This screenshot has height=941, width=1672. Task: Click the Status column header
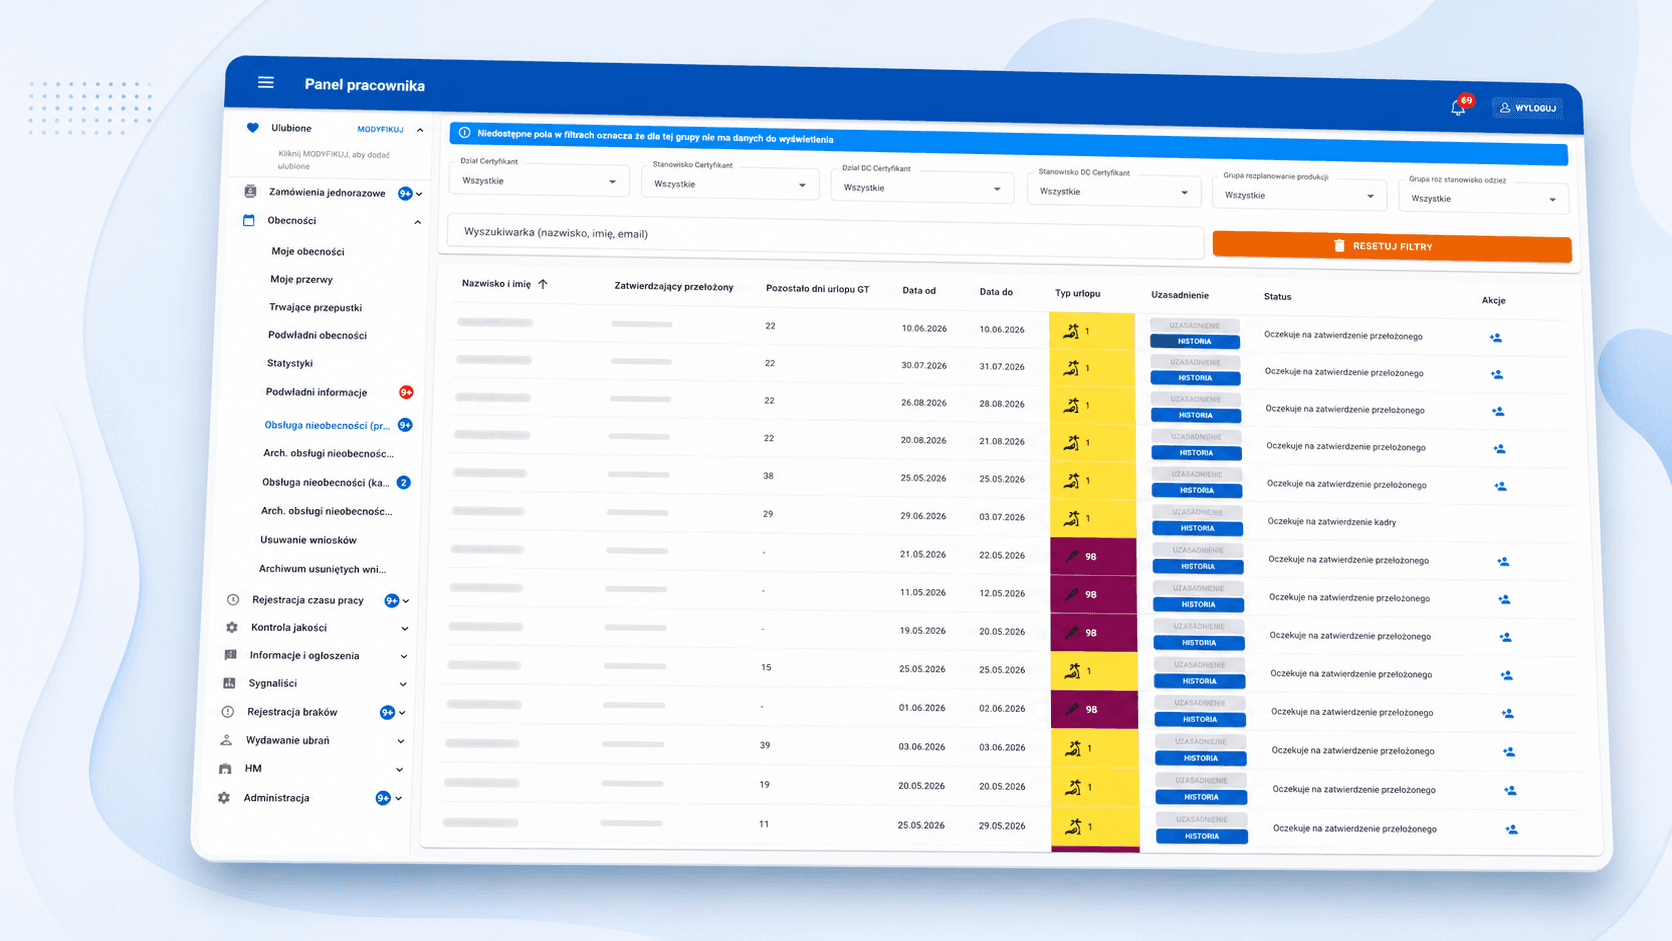tap(1277, 297)
